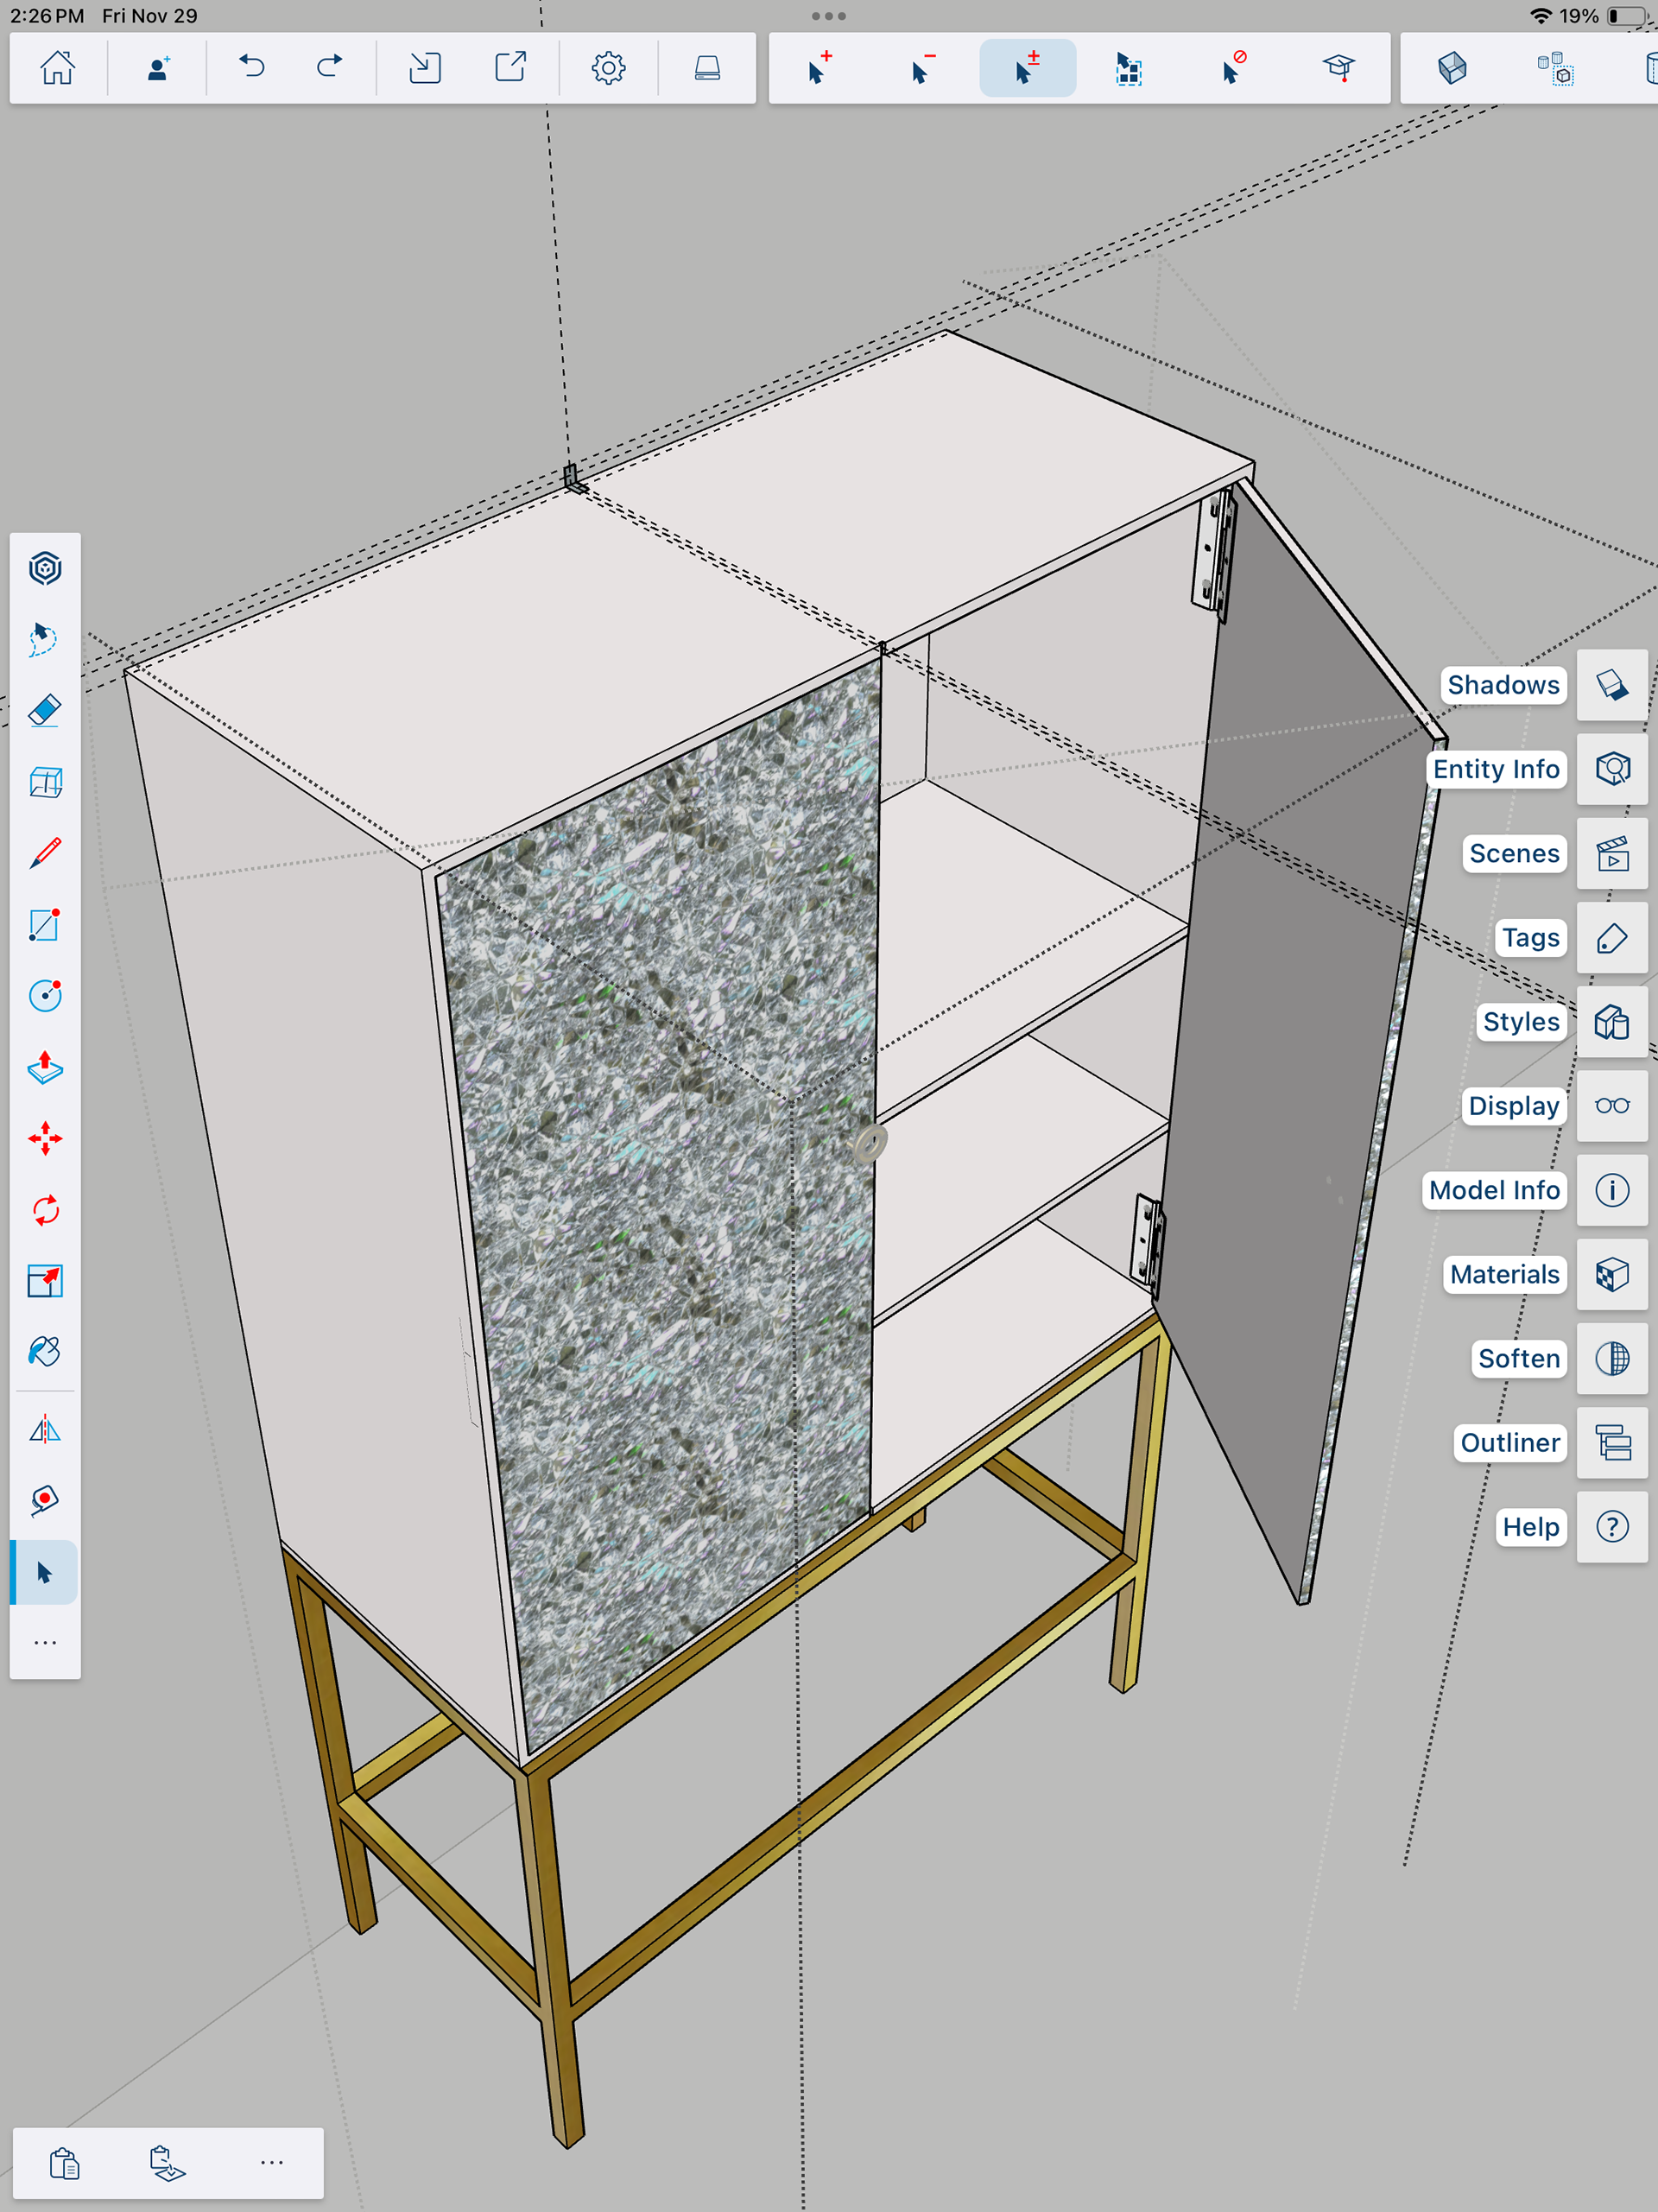Enable subtract-from-selection mode
The height and width of the screenshot is (2212, 1658).
pos(923,68)
